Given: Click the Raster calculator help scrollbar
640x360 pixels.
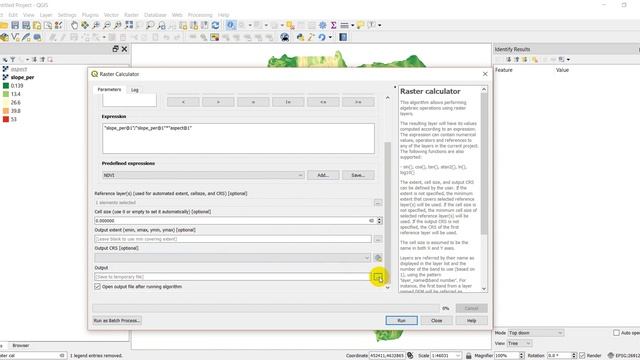Looking at the screenshot, I should tap(484, 164).
